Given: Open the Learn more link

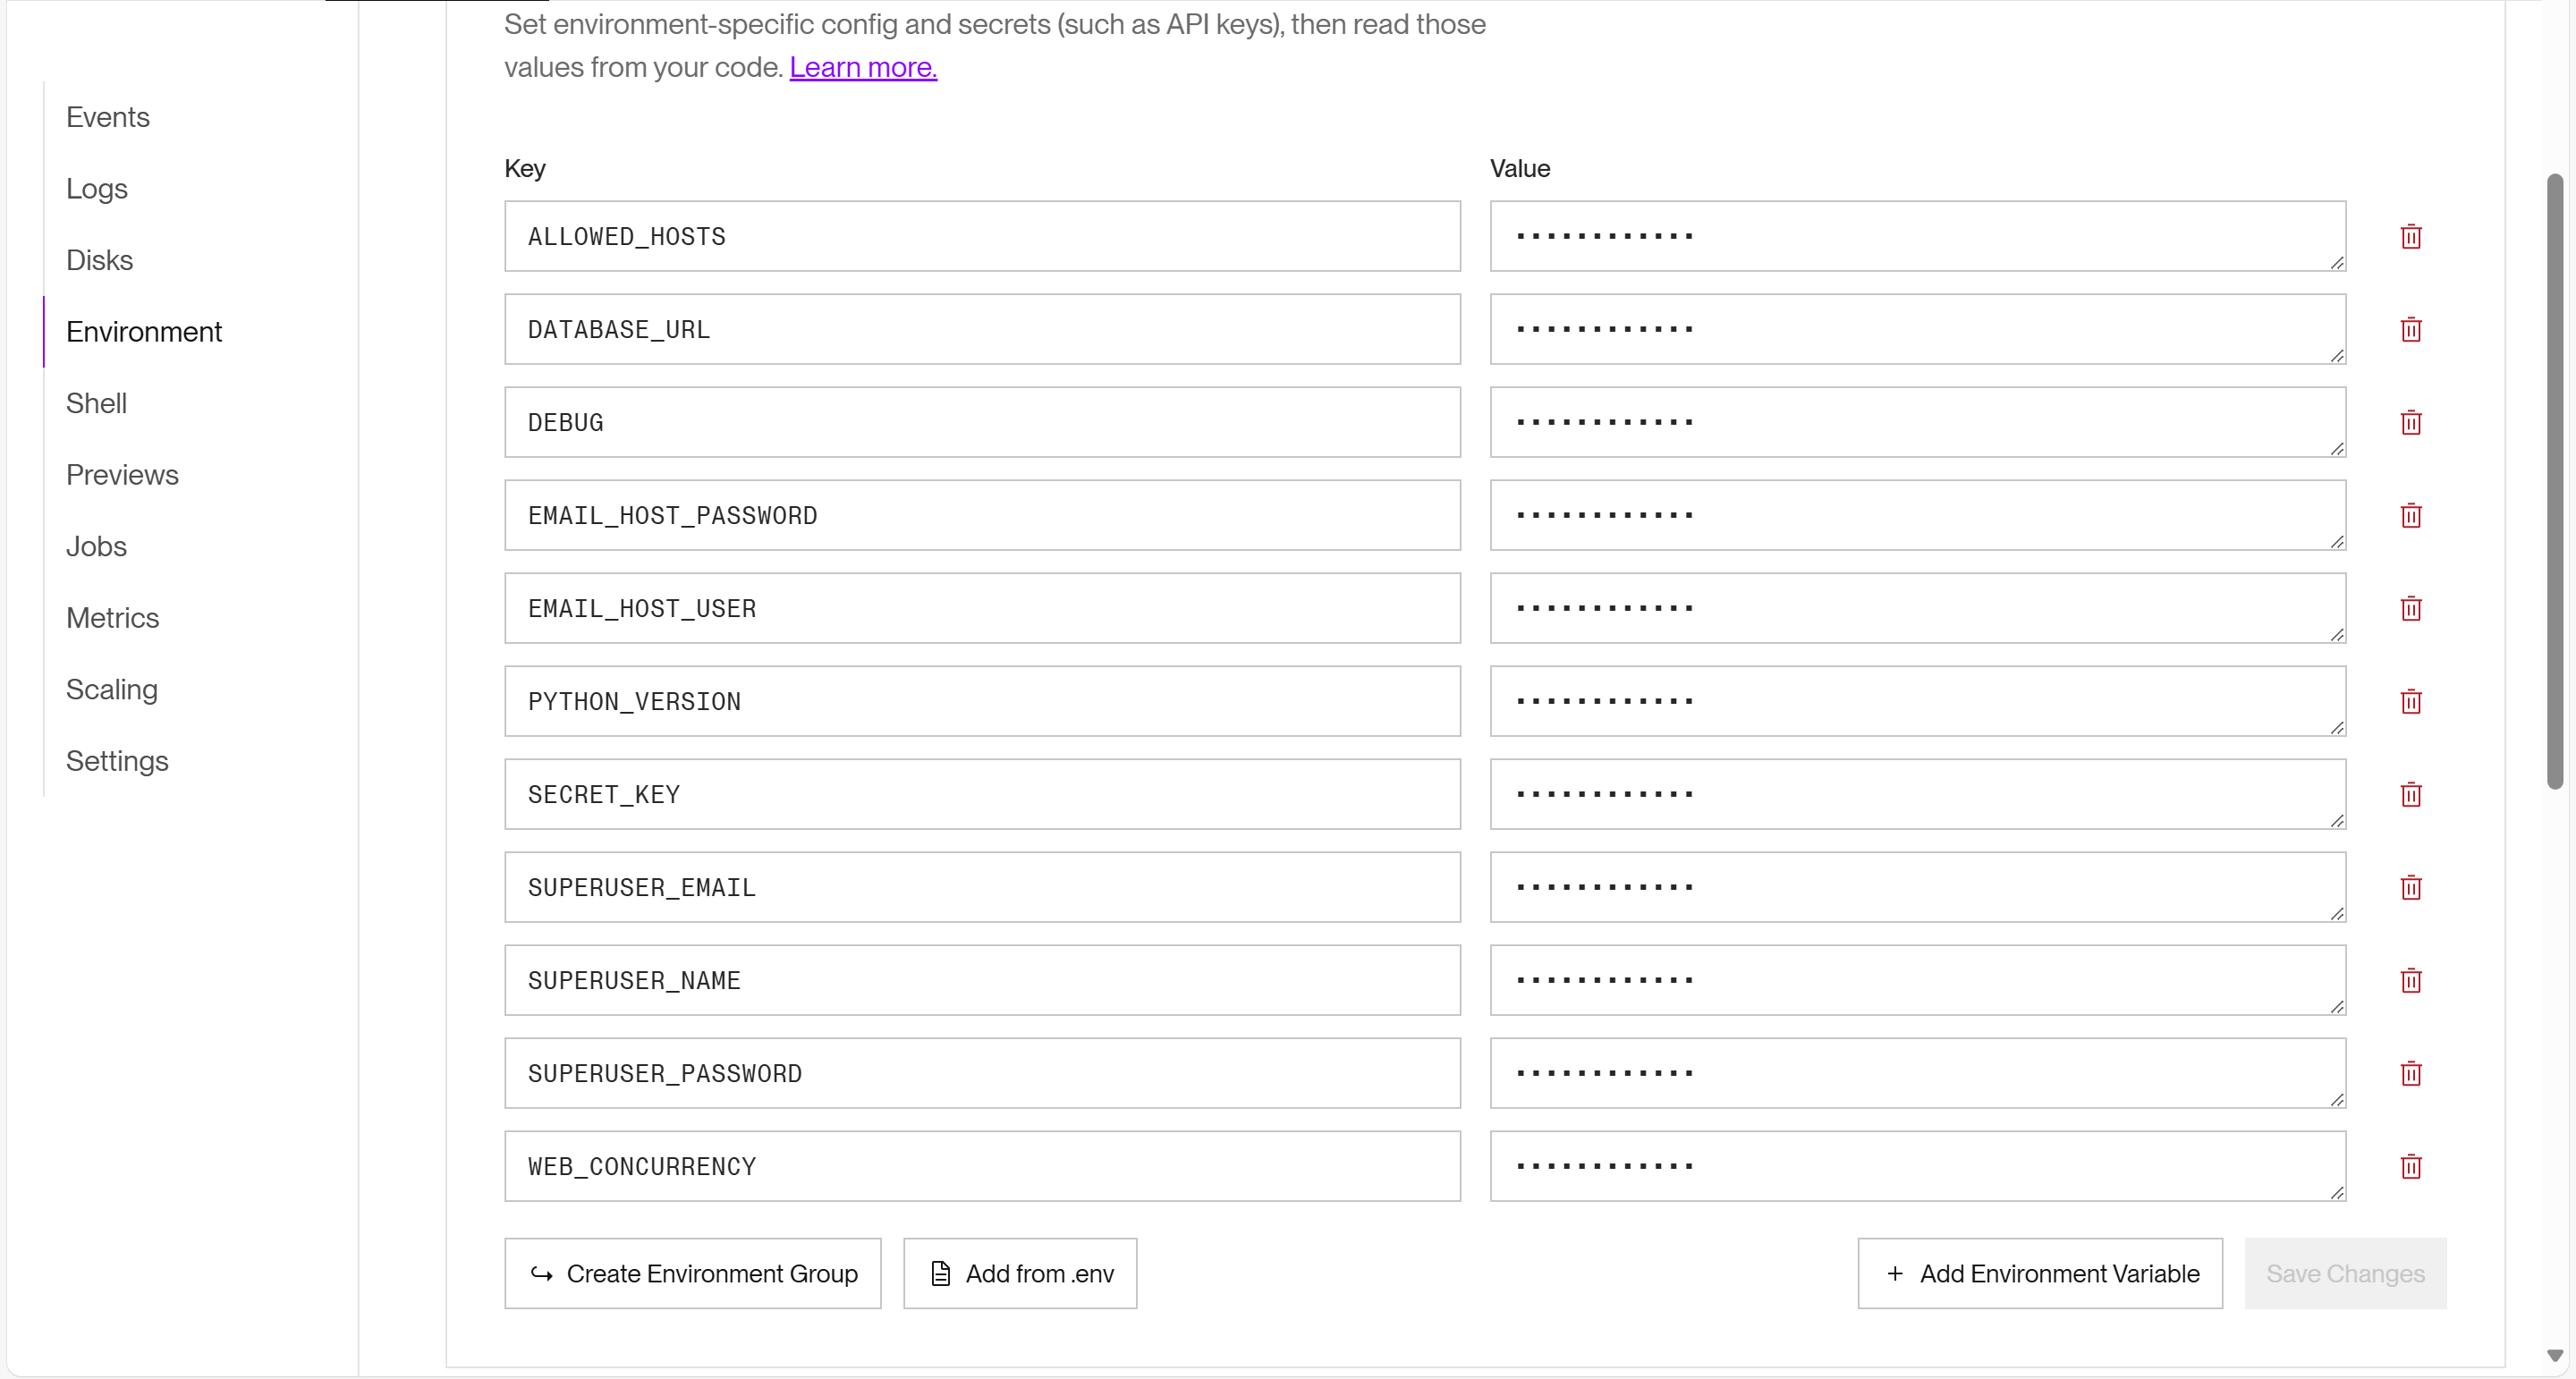Looking at the screenshot, I should pos(862,67).
